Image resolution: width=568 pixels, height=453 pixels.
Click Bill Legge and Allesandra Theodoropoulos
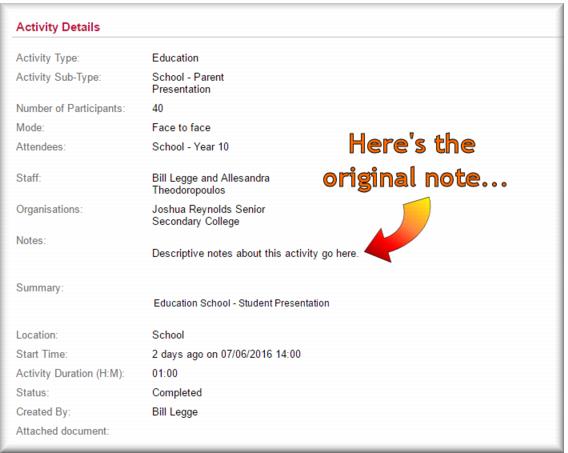tap(211, 184)
